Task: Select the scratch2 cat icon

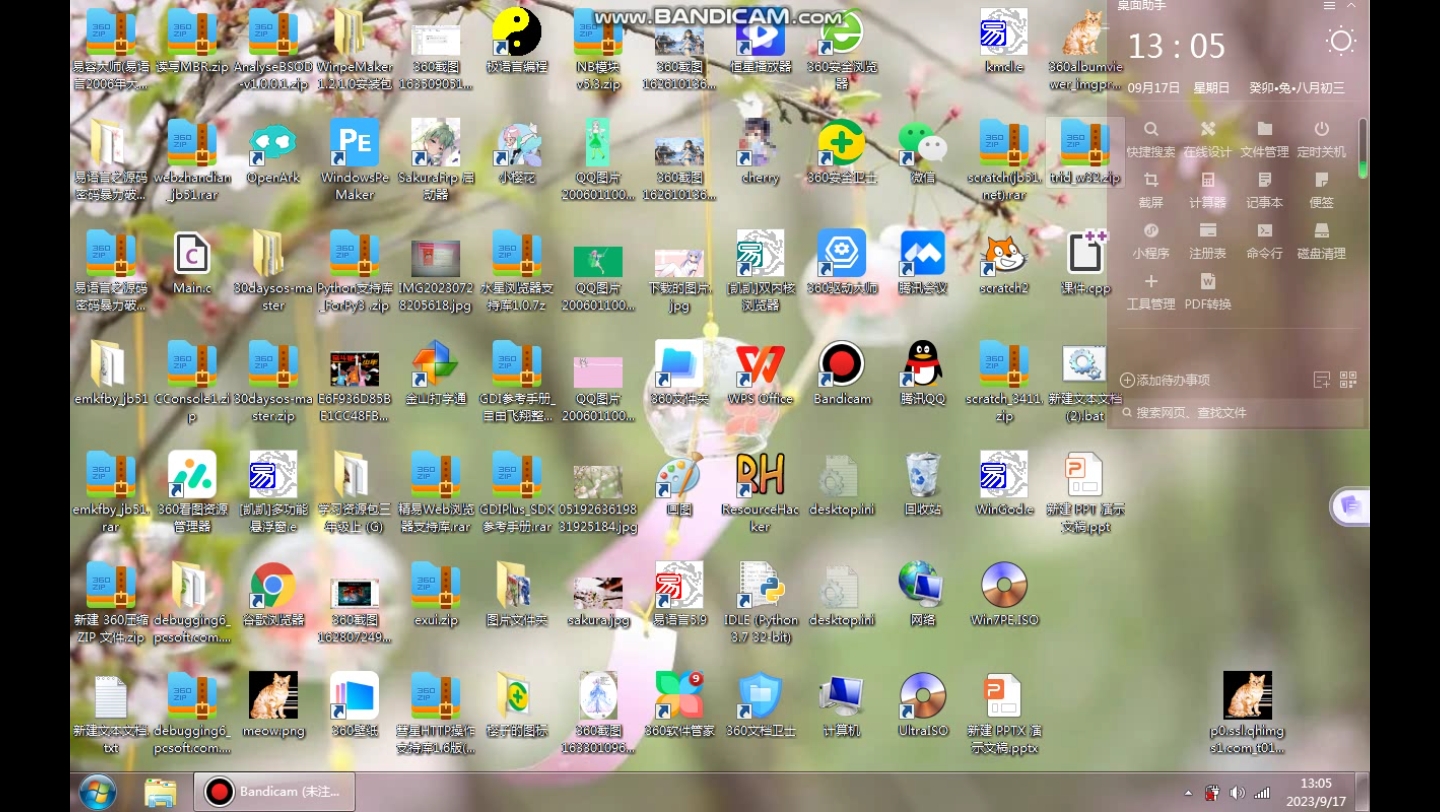Action: point(1004,262)
